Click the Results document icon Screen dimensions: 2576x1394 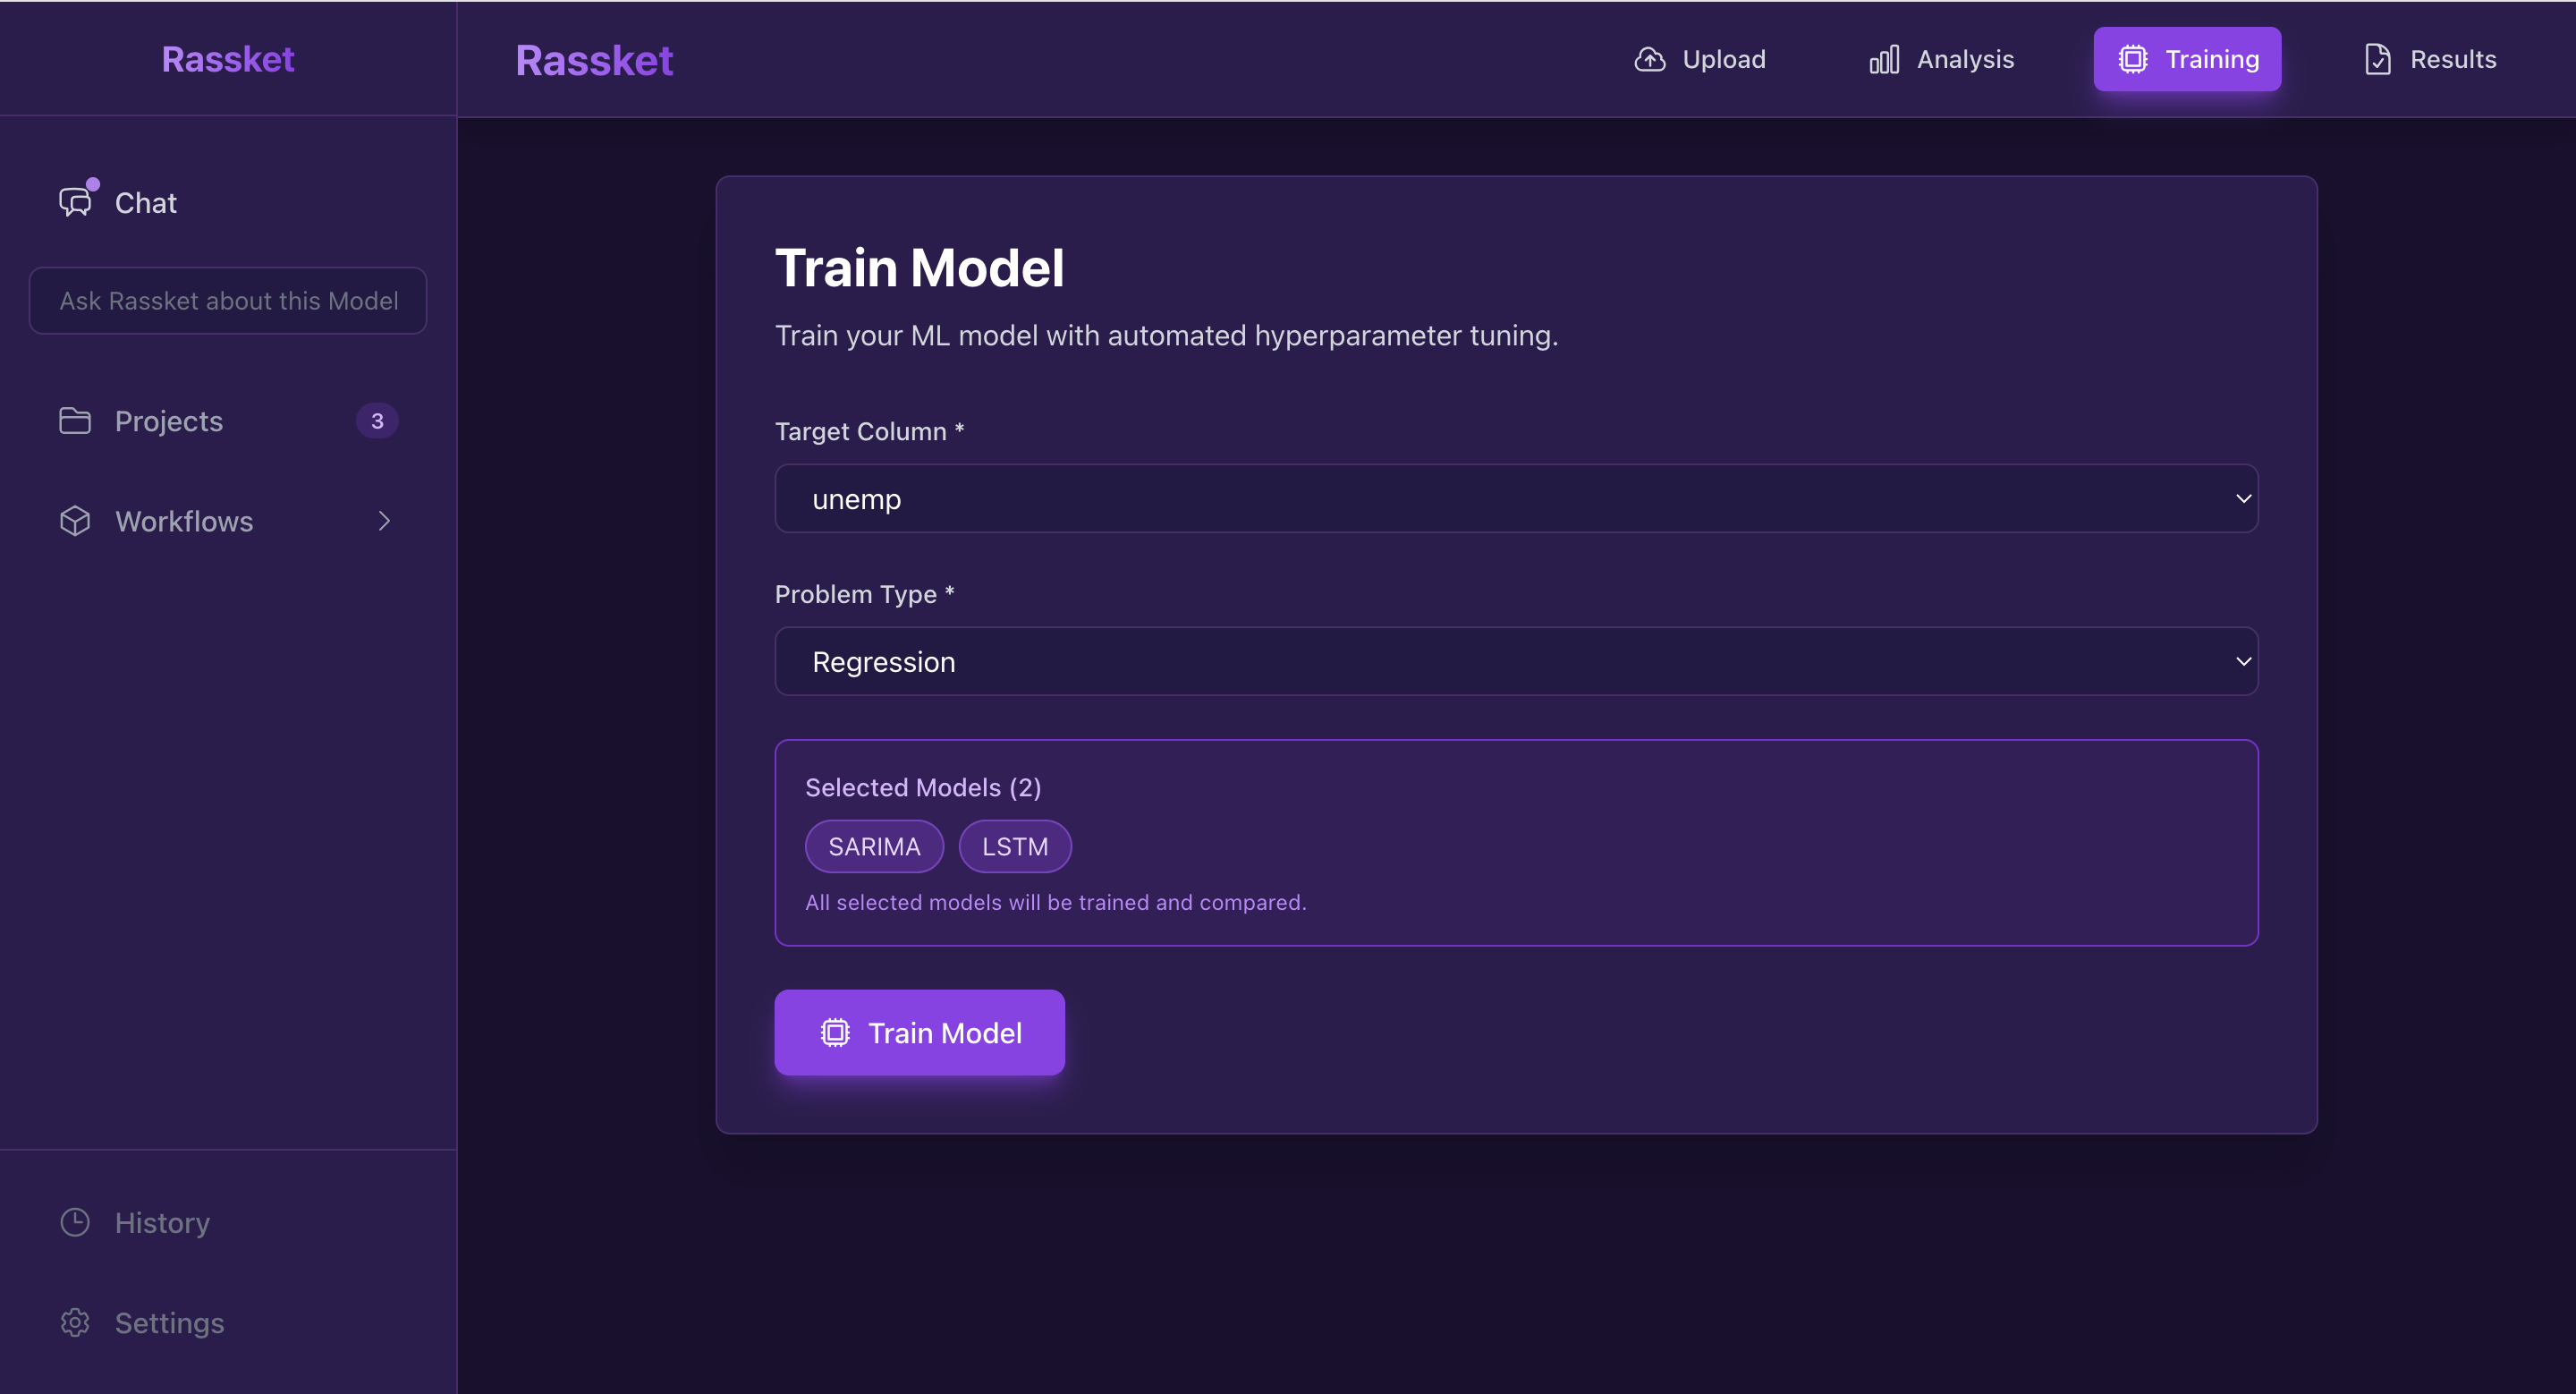[2378, 59]
